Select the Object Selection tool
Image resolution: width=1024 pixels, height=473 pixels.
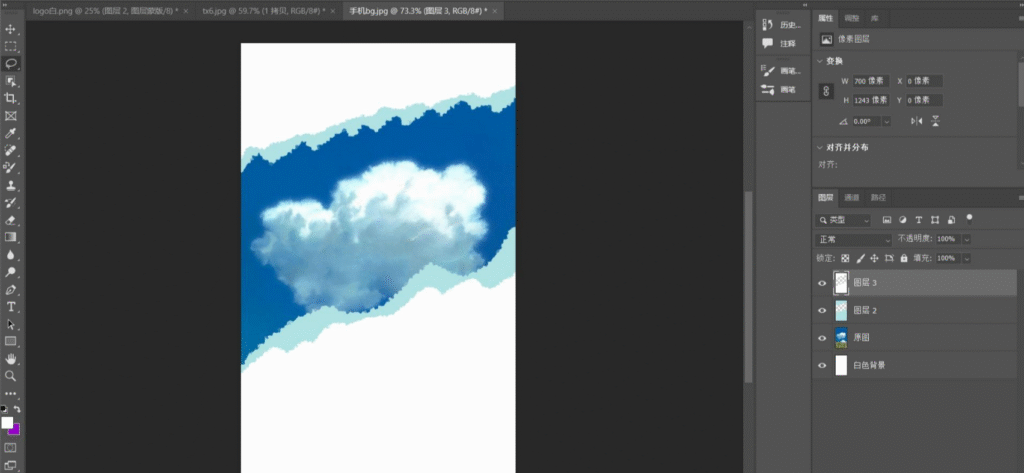pyautogui.click(x=10, y=81)
